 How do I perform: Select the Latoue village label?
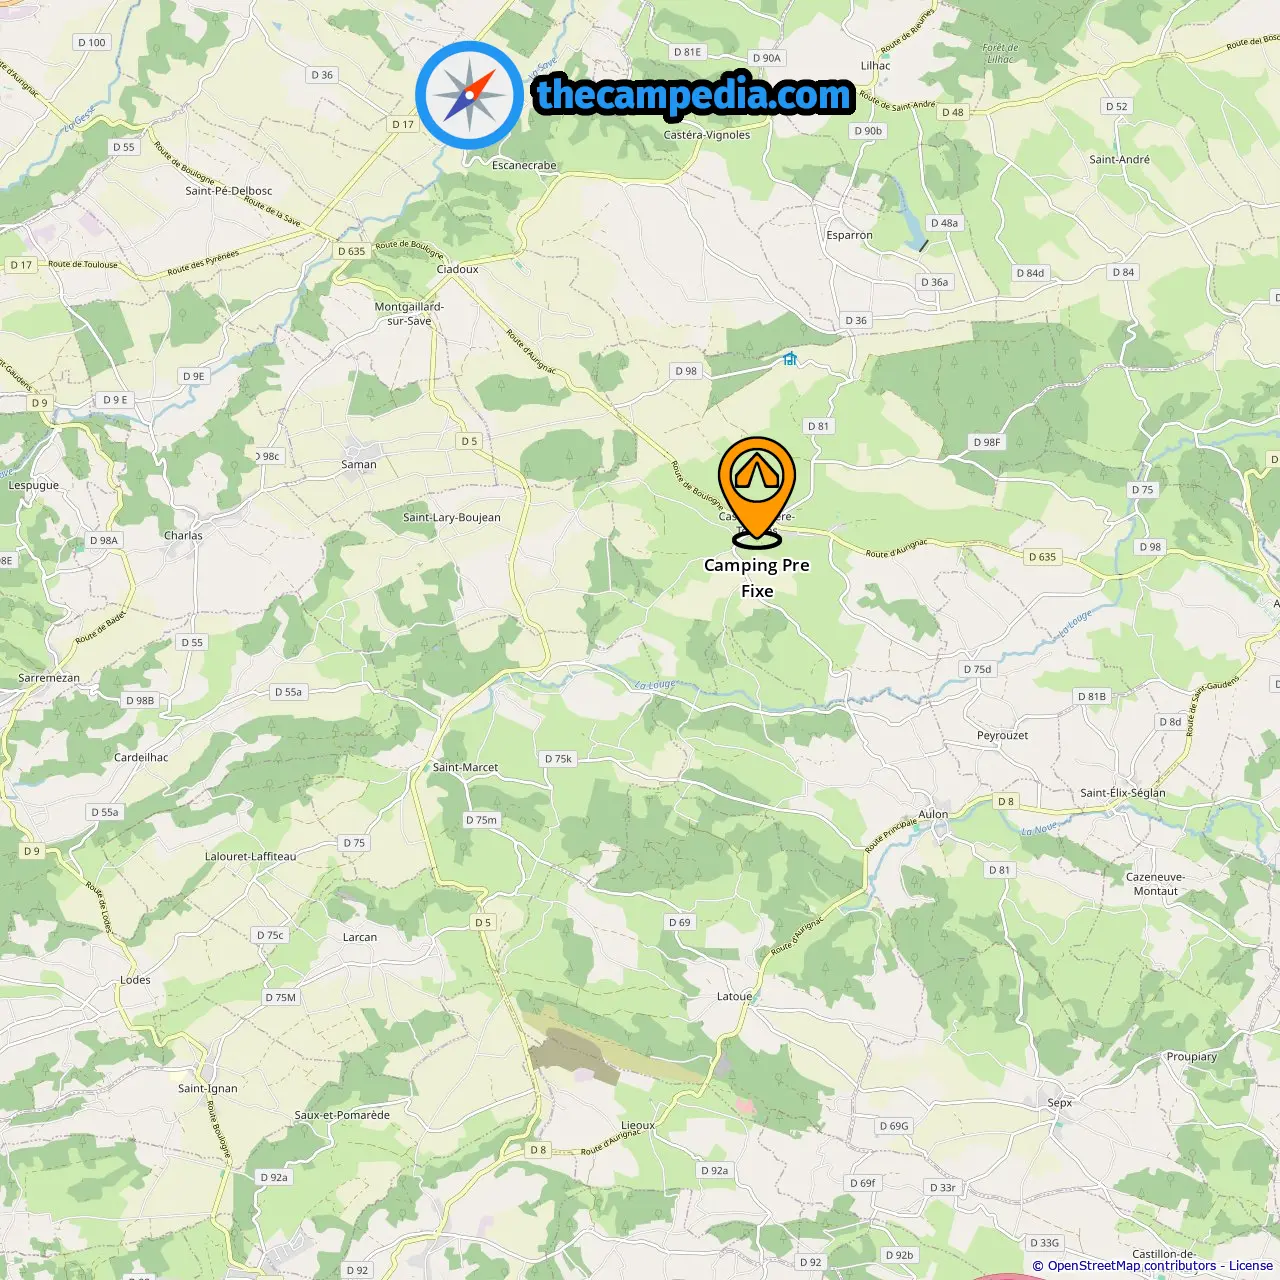(x=734, y=997)
